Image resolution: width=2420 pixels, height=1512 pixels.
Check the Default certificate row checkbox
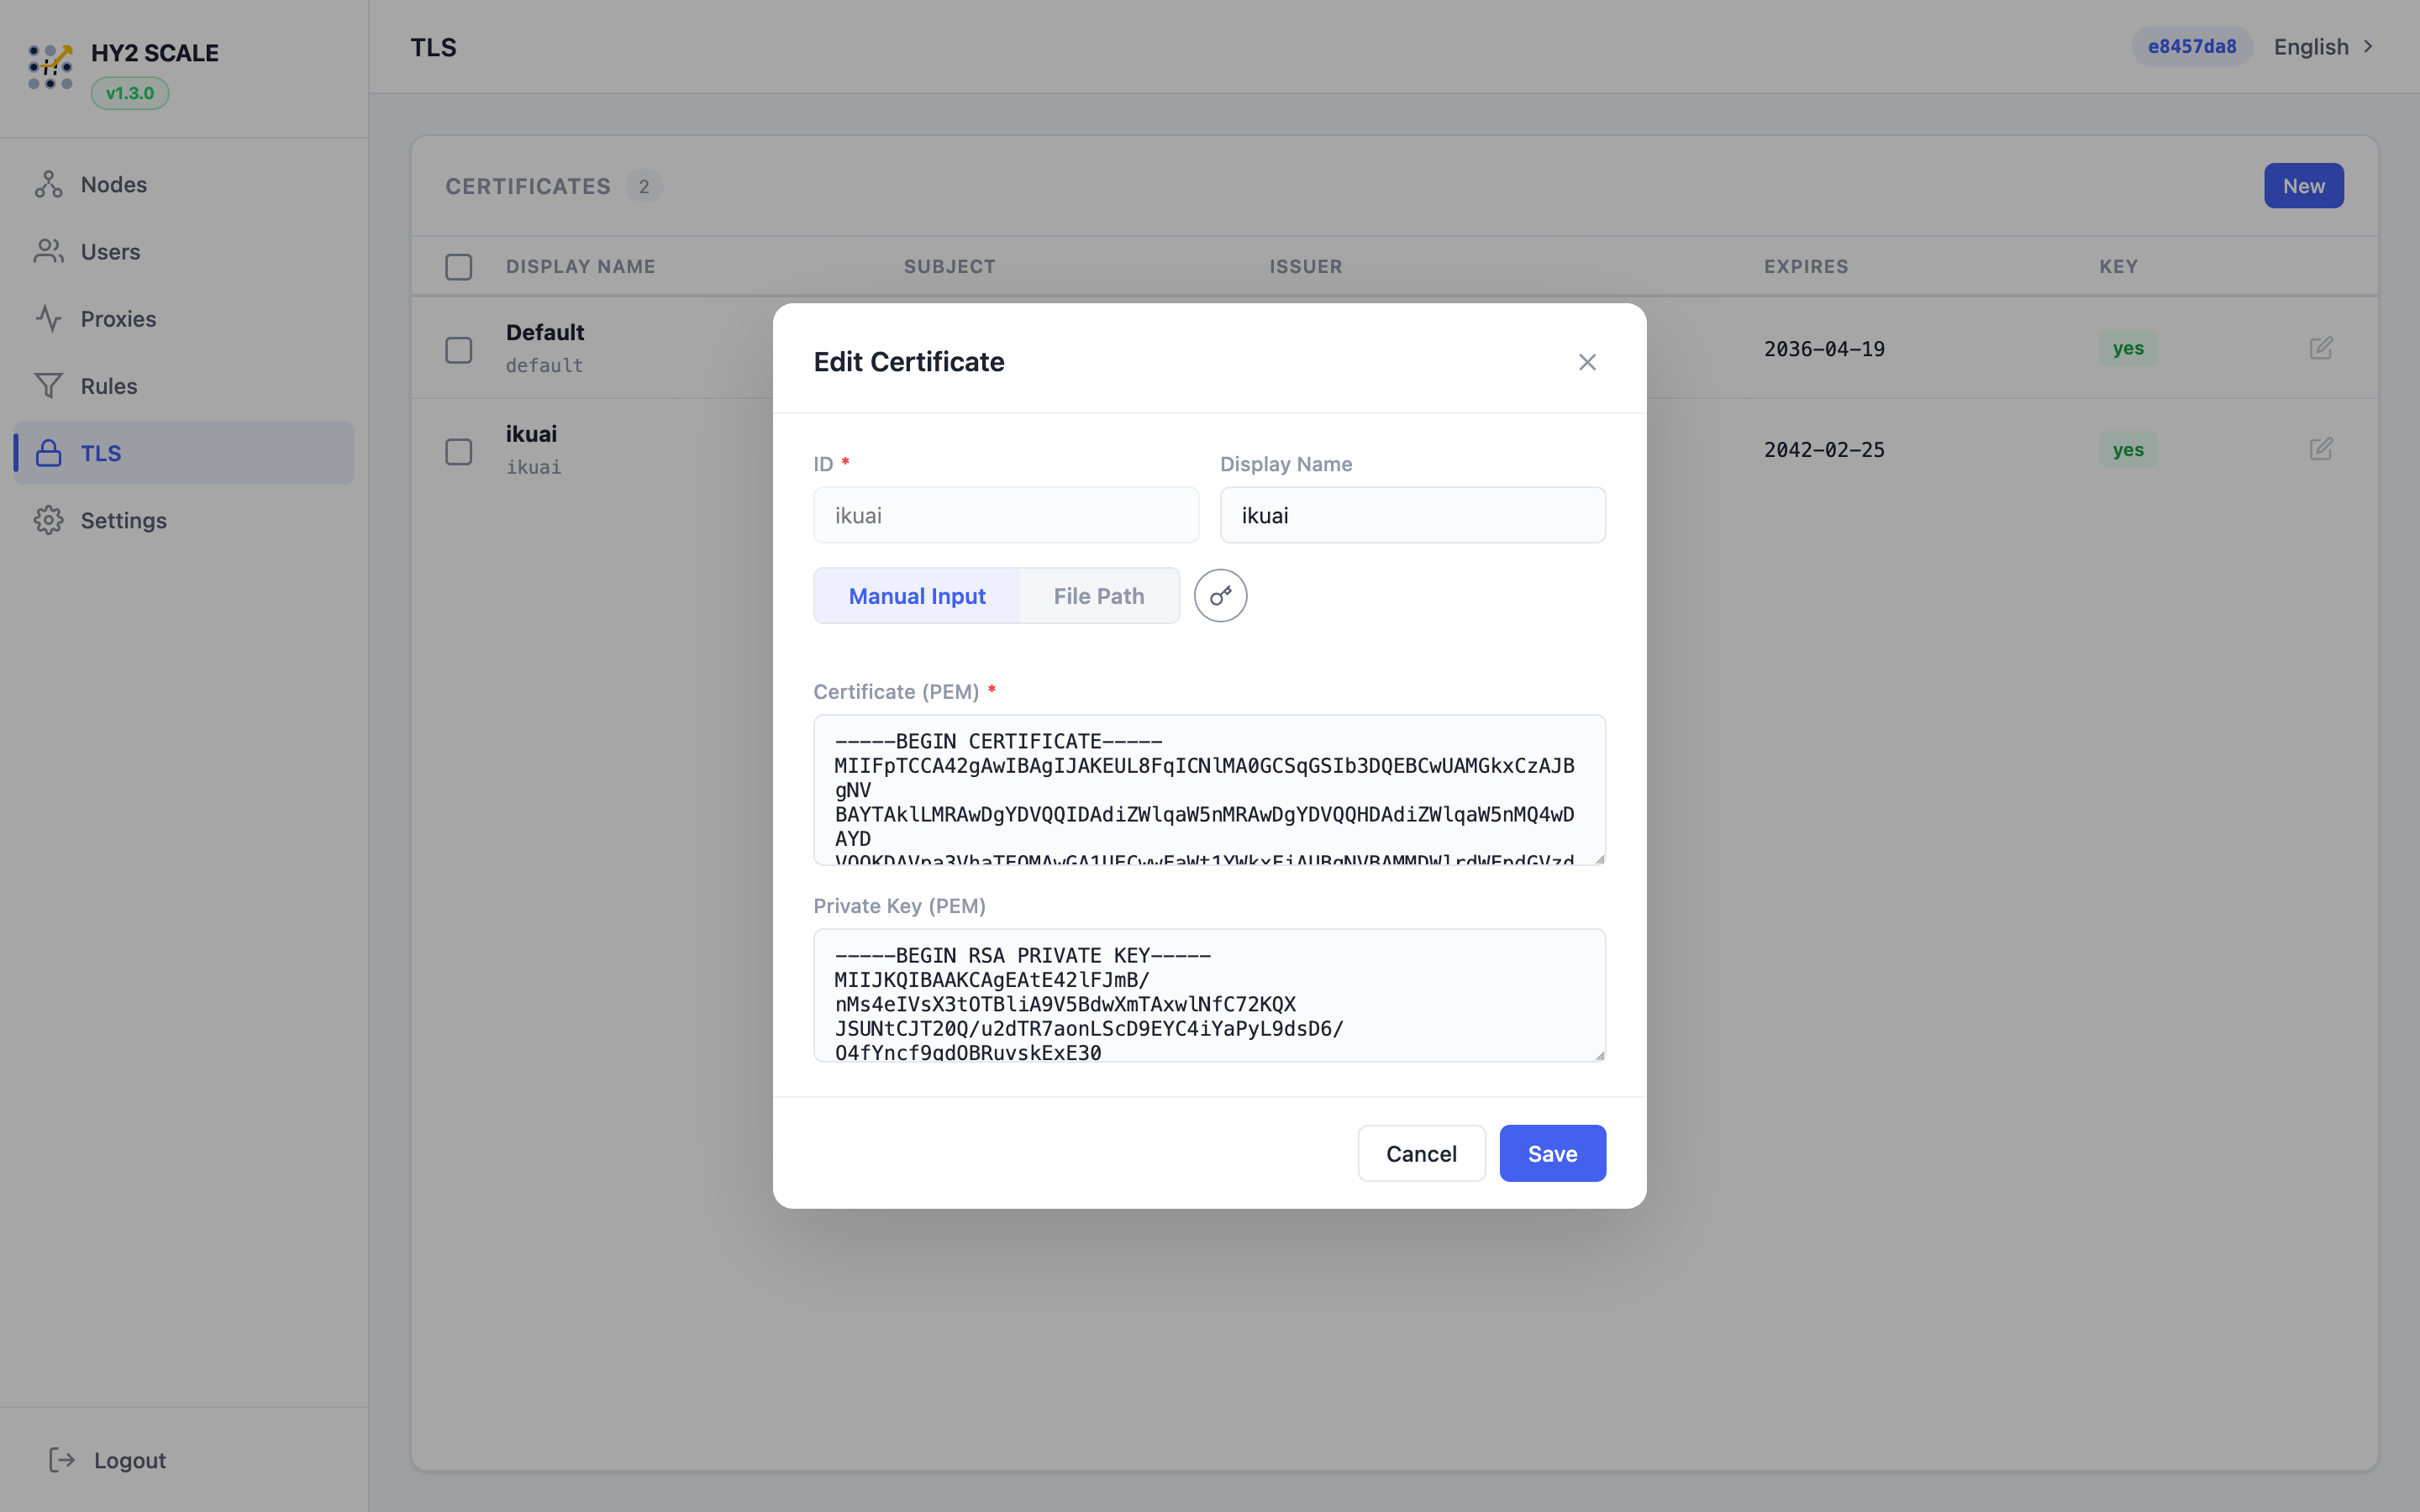pos(459,350)
